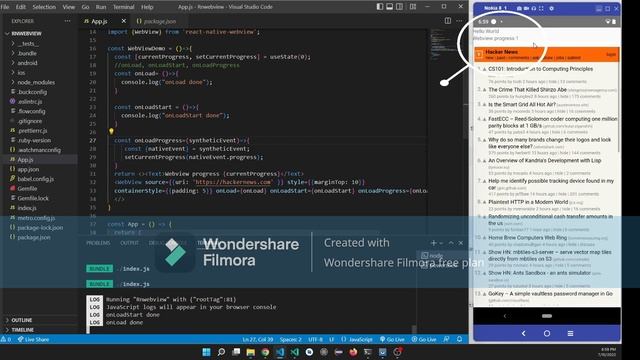
Task: Open 'CS101: Introduction to Computing Principles' link
Action: pos(540,69)
